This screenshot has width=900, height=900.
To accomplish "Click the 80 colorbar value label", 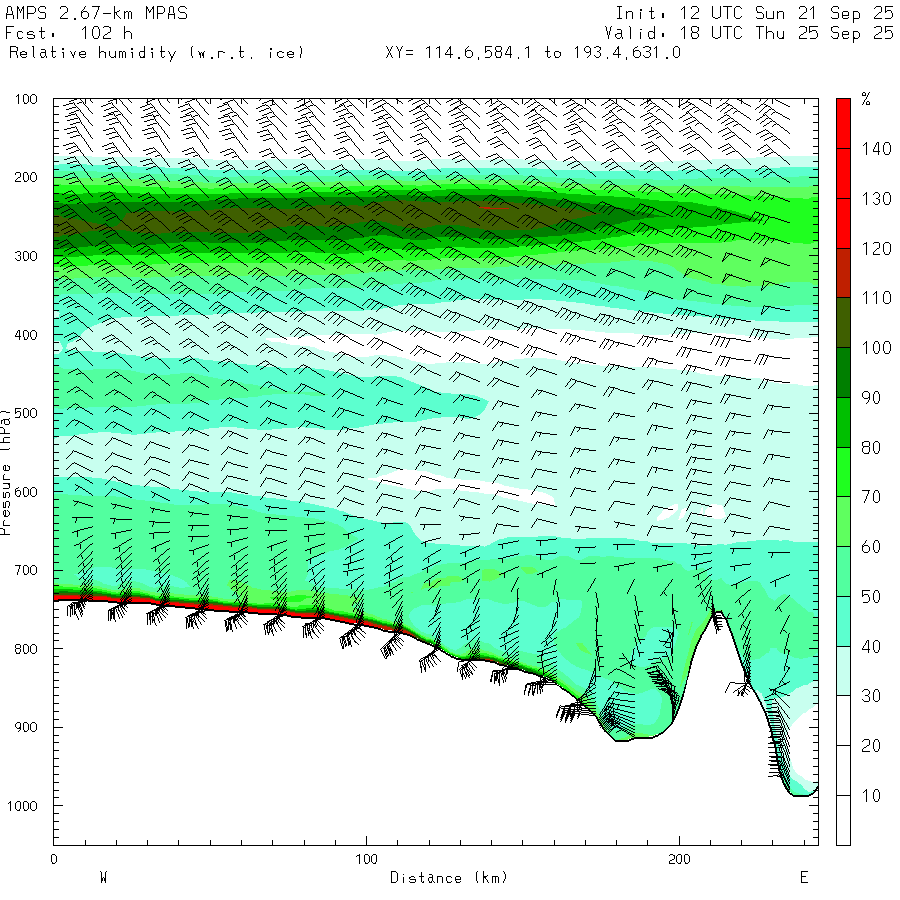I will (871, 448).
